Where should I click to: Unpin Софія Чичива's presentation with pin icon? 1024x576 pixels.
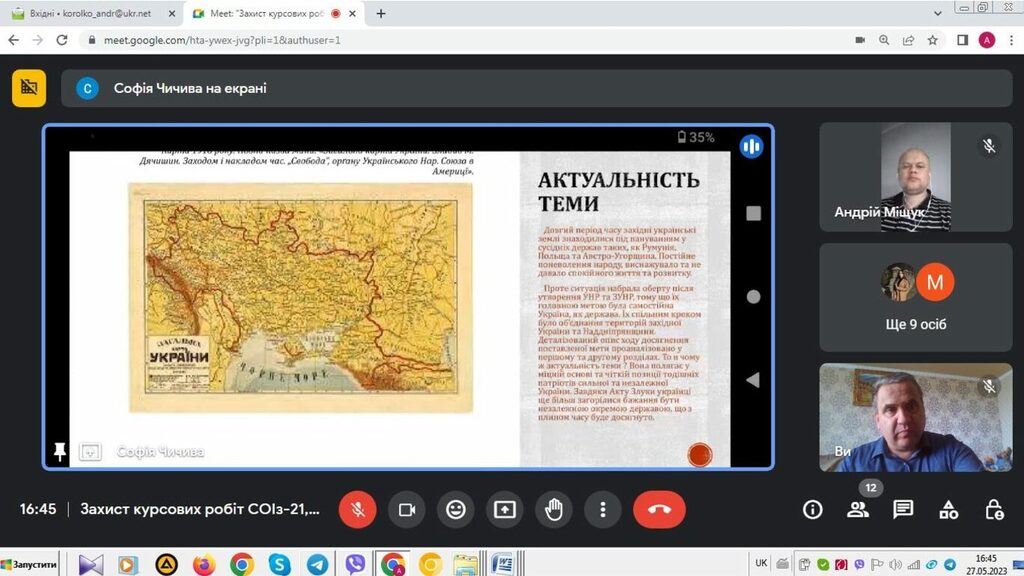point(60,452)
